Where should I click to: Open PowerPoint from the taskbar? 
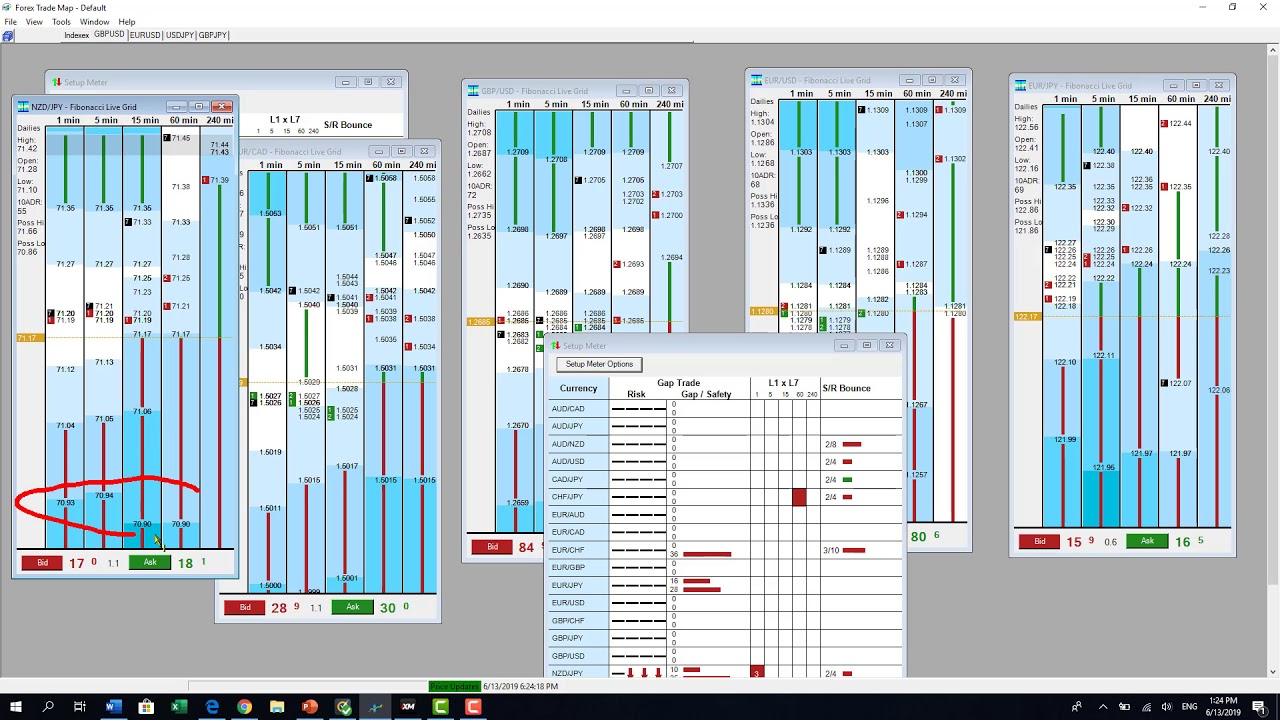pos(310,707)
